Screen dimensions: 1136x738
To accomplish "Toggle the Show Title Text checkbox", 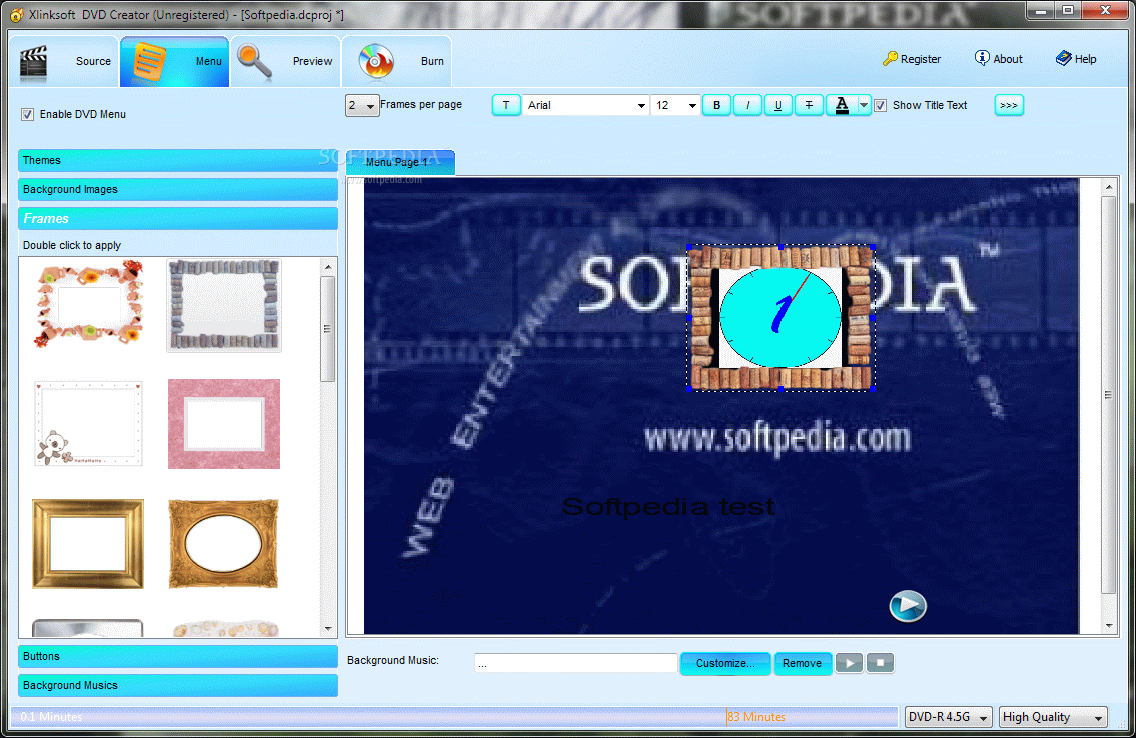I will click(x=880, y=106).
